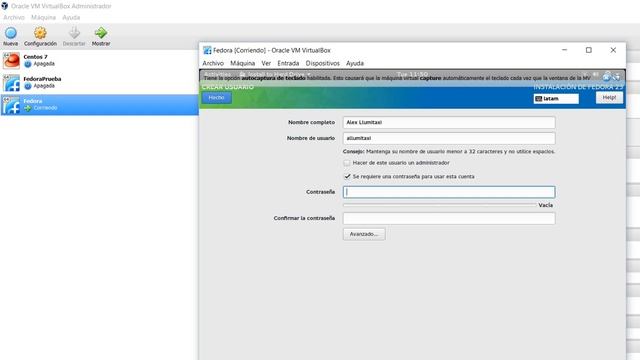Open Ayuda menu in VirtualBox Administrador

tap(71, 18)
